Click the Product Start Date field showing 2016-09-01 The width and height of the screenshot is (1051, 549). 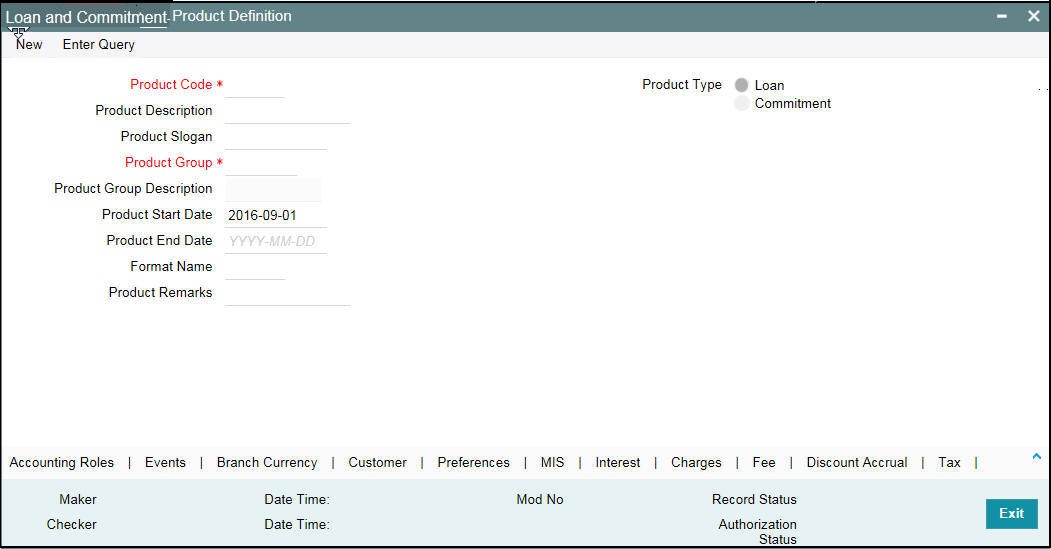tap(276, 215)
